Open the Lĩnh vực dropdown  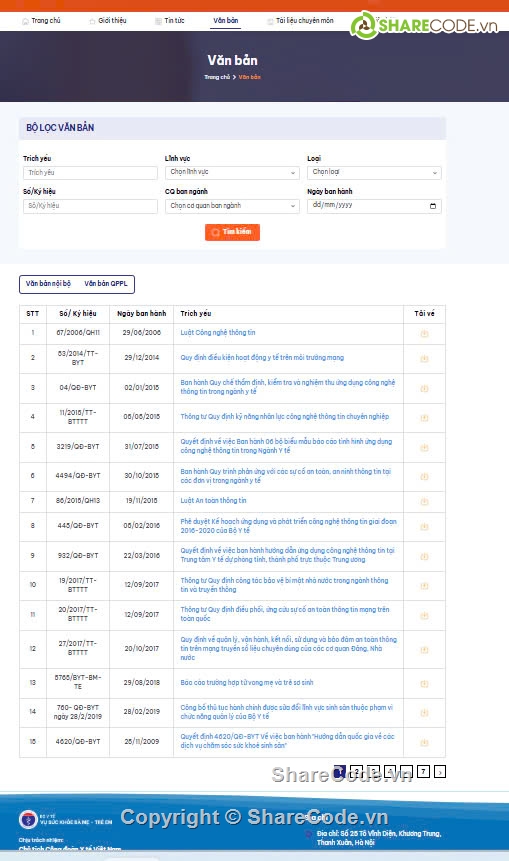(x=232, y=172)
